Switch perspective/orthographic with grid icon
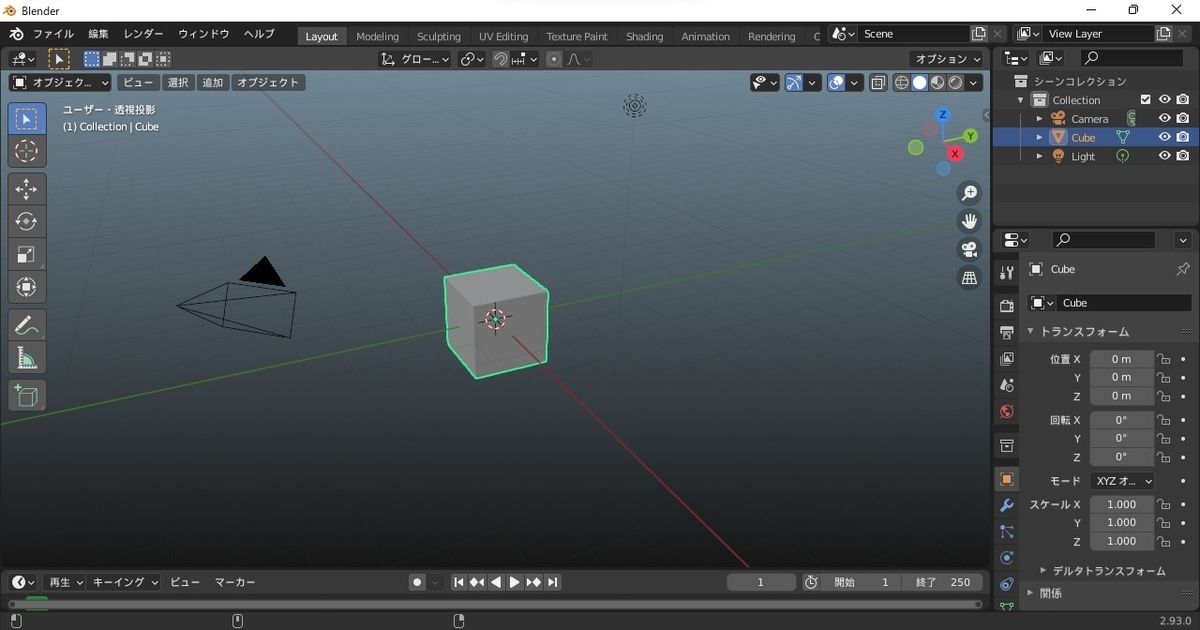The image size is (1200, 630). tap(969, 279)
